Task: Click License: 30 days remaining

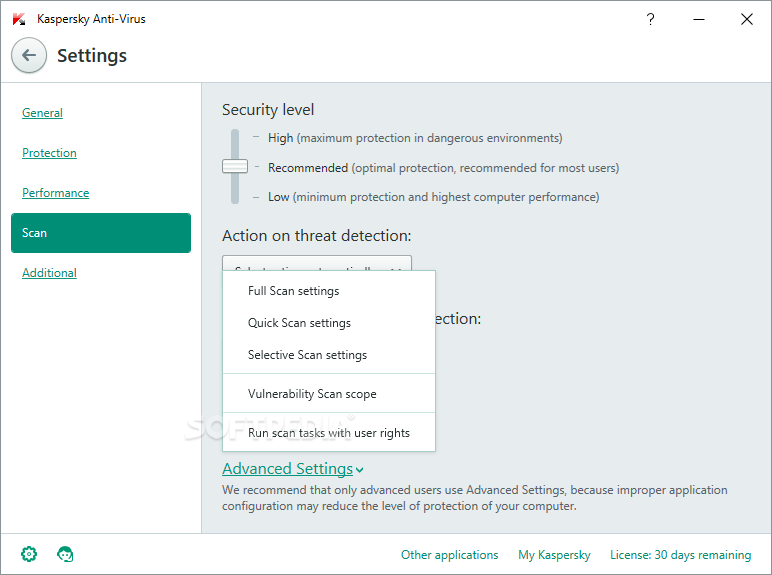Action: 680,555
